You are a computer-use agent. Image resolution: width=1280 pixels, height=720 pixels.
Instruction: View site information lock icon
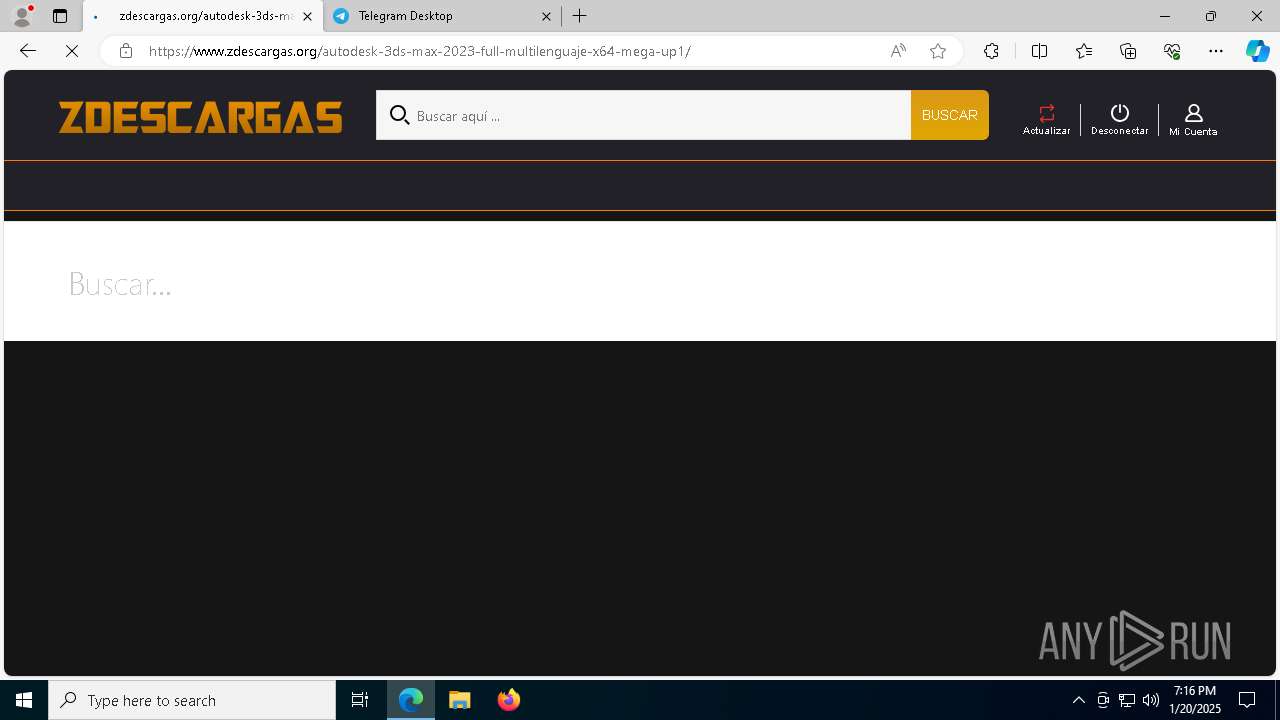pyautogui.click(x=125, y=51)
